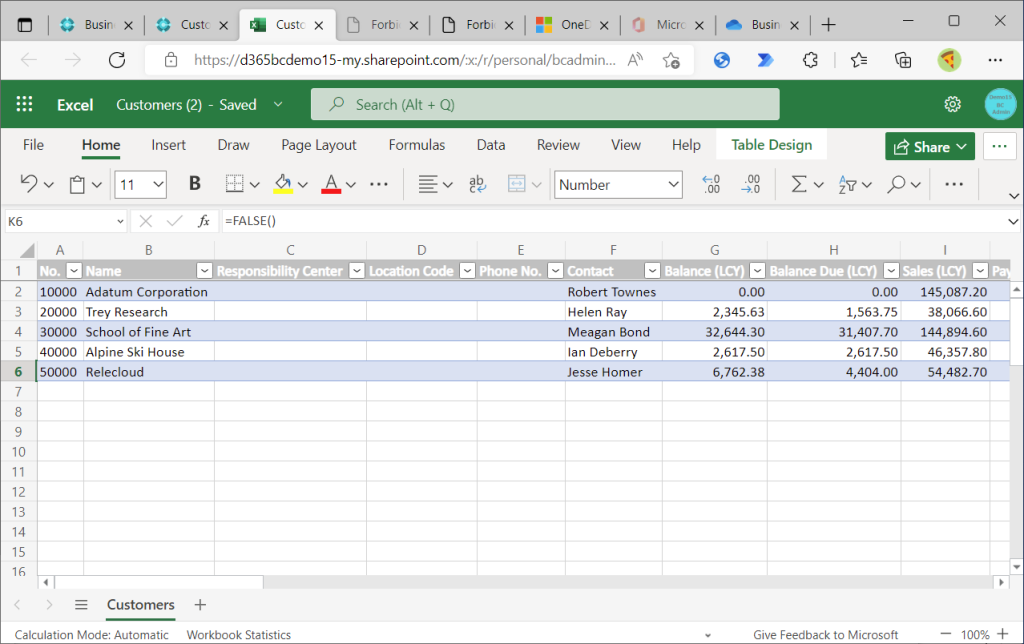Open browser settings and more menu
Viewport: 1024px width, 644px height.
pos(995,60)
